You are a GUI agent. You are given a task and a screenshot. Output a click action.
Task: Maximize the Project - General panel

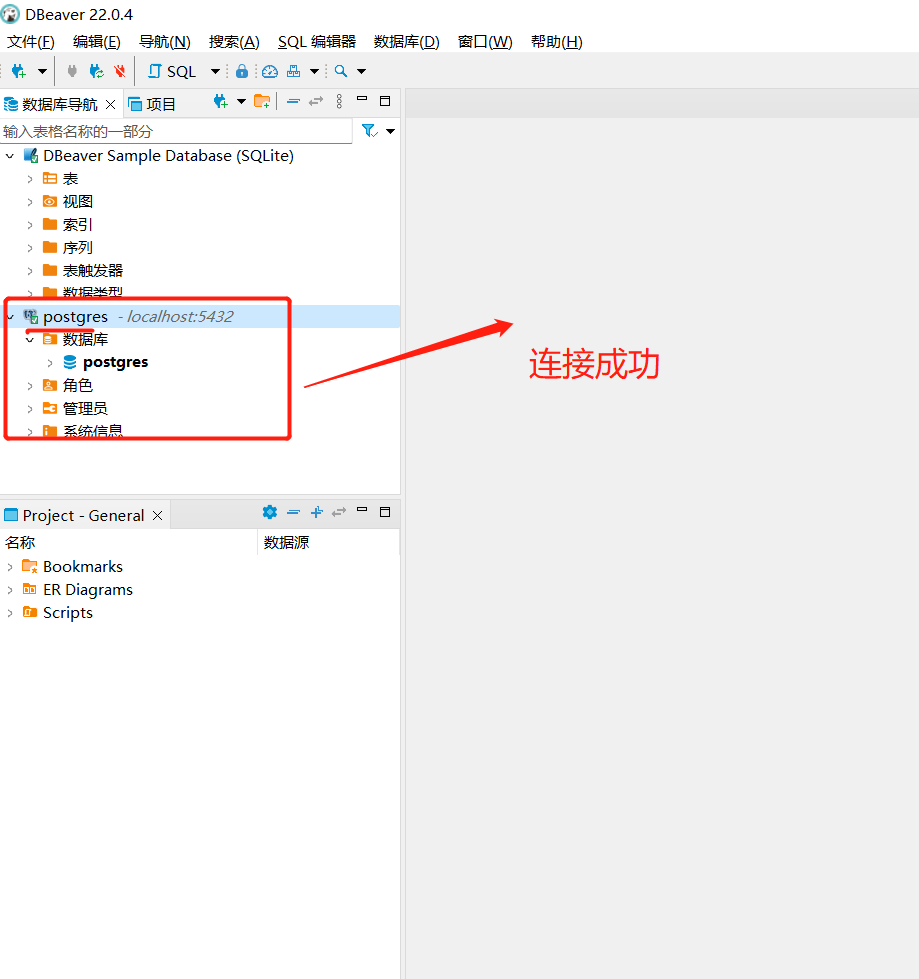[x=385, y=512]
